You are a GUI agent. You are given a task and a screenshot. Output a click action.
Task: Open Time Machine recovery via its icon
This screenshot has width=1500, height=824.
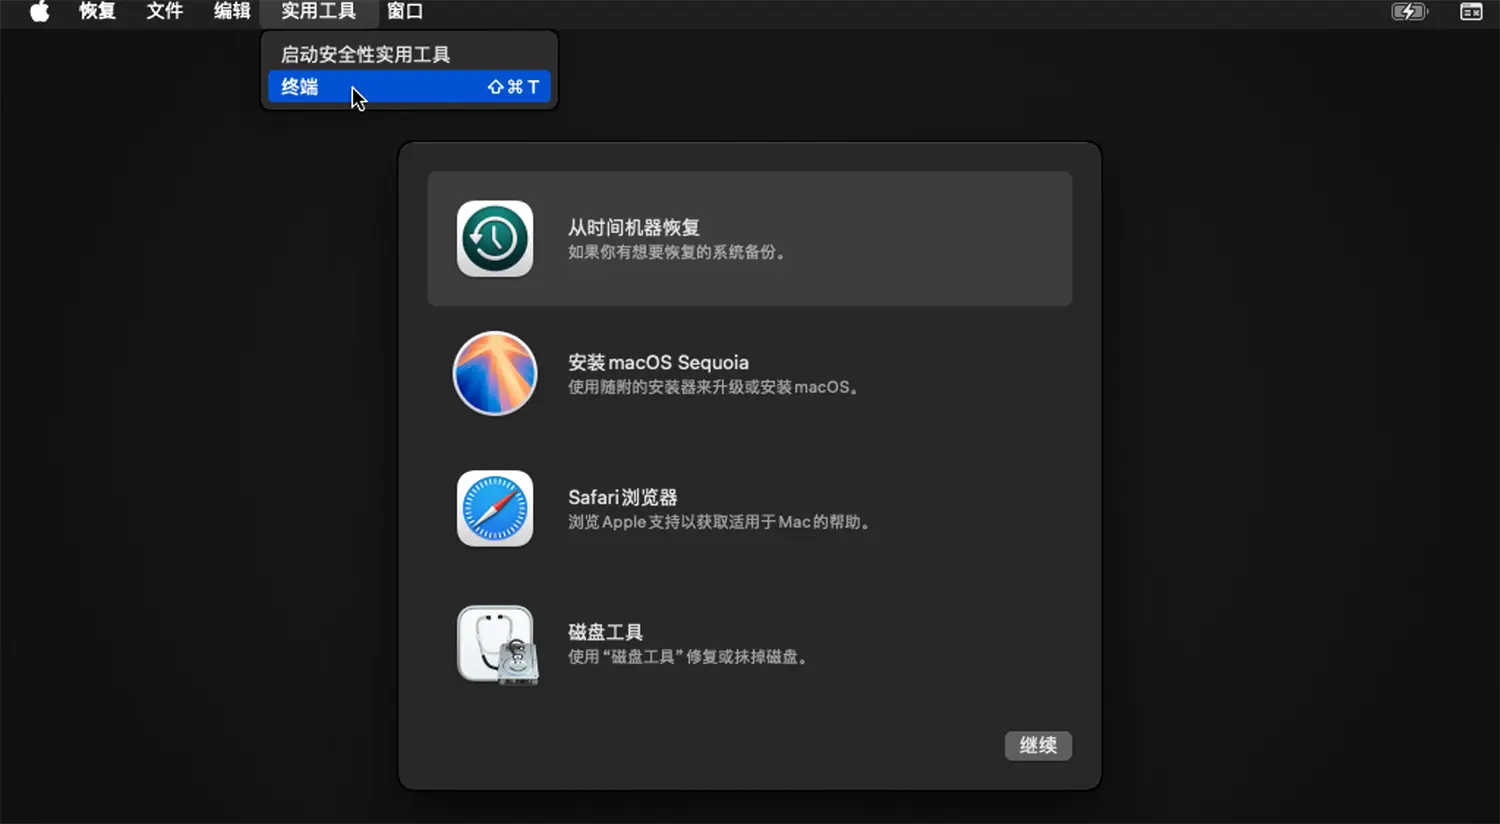pyautogui.click(x=494, y=238)
